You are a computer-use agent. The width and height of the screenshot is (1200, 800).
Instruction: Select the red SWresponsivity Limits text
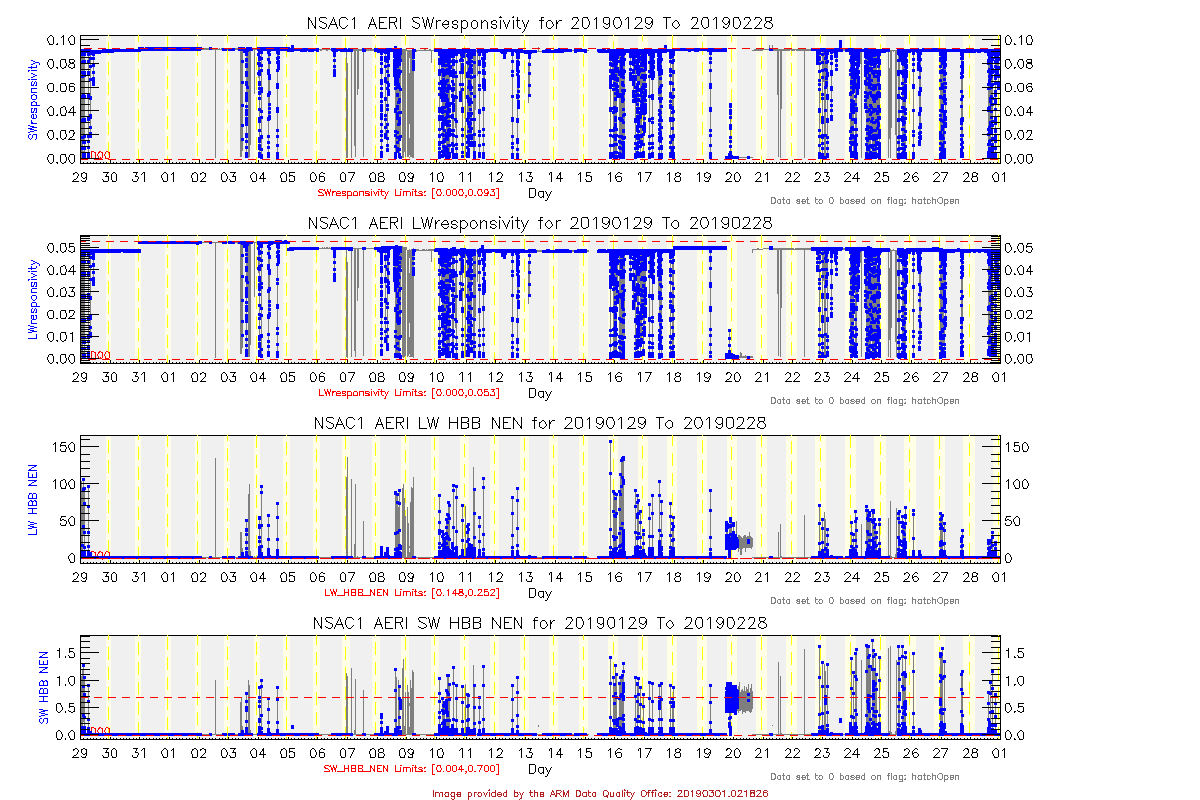[408, 192]
